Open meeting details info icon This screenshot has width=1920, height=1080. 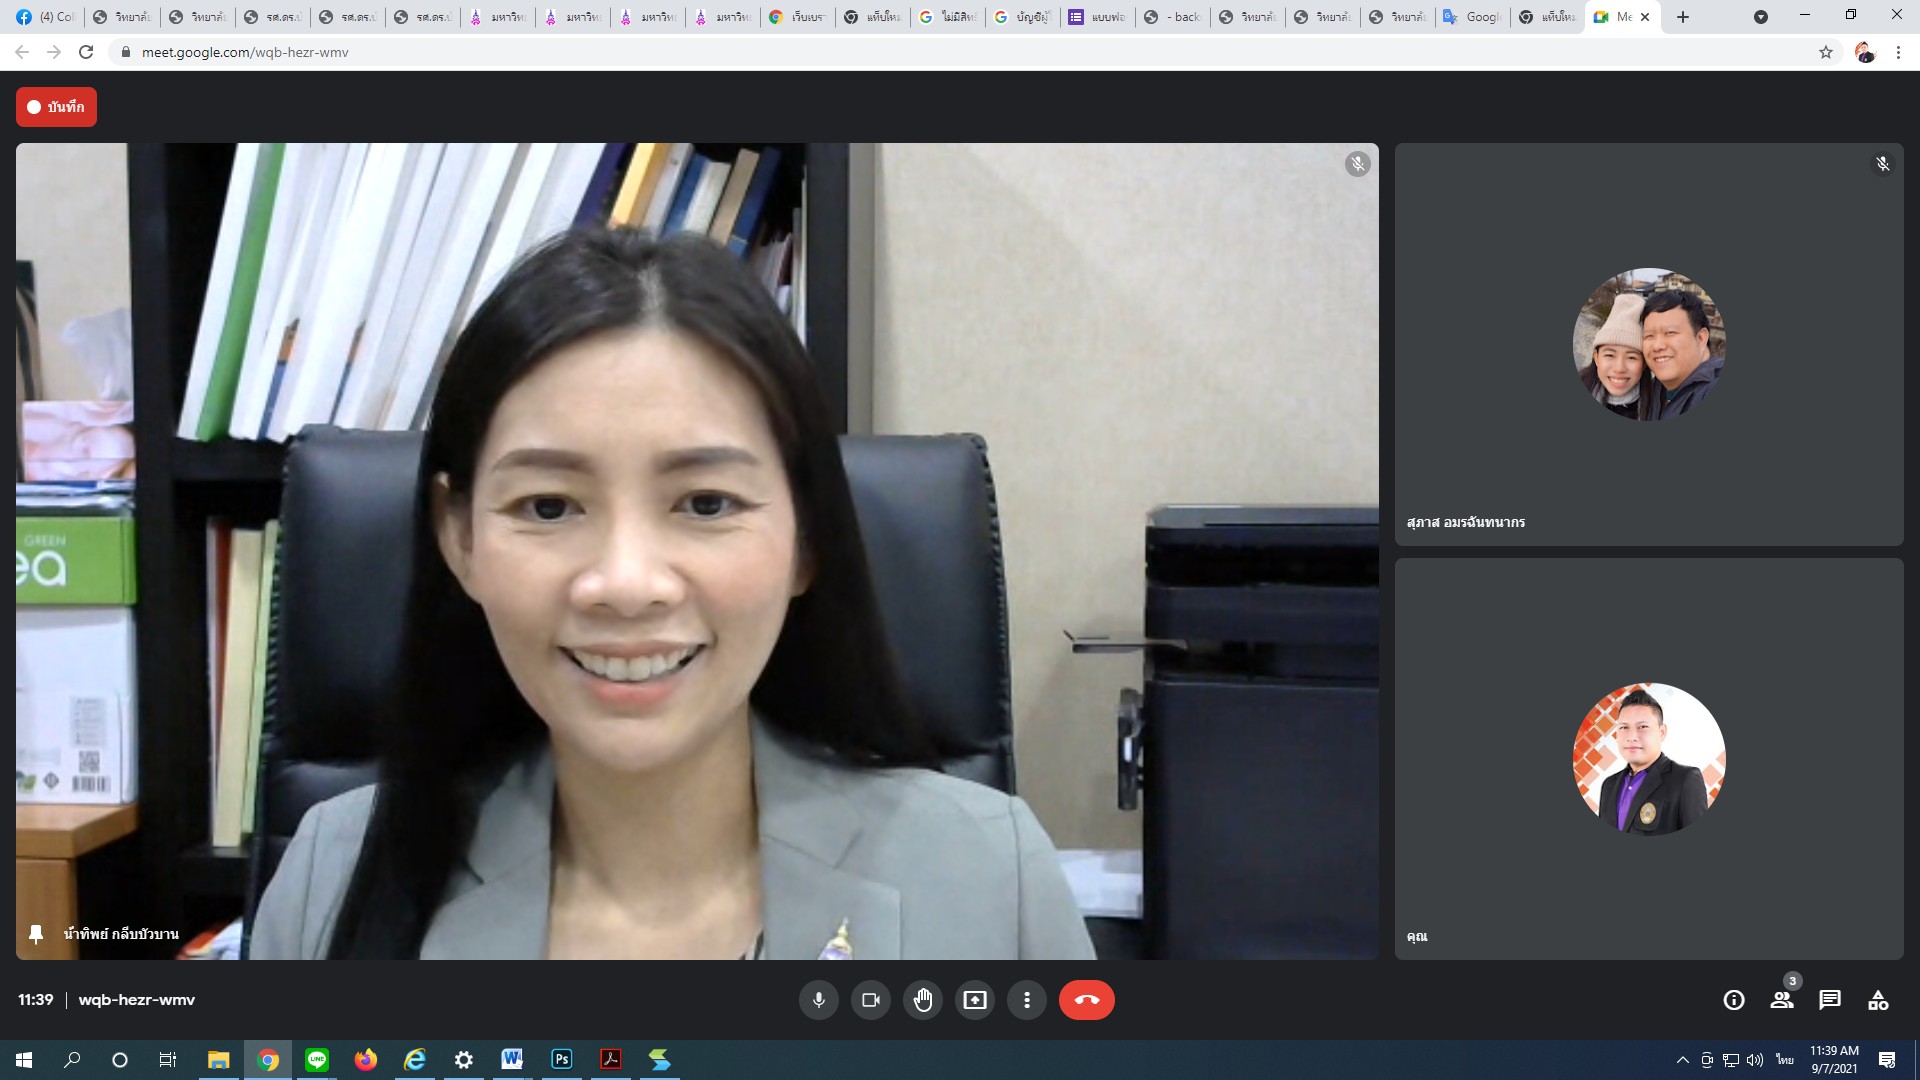tap(1734, 1000)
